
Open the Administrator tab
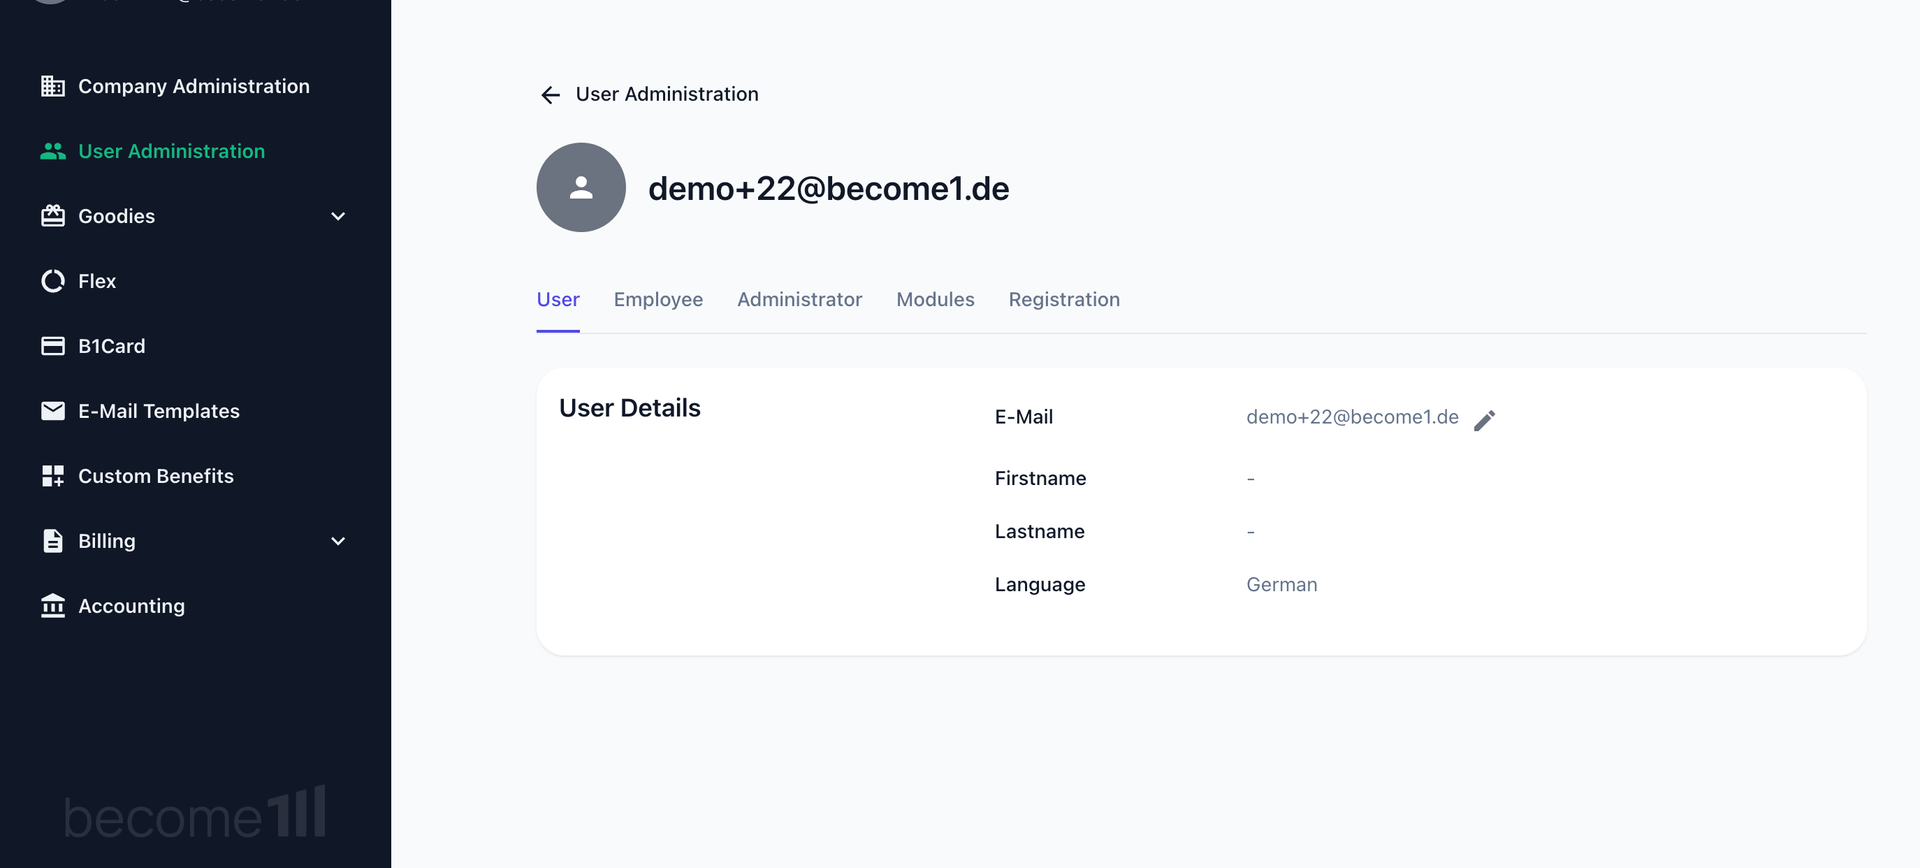pyautogui.click(x=799, y=300)
